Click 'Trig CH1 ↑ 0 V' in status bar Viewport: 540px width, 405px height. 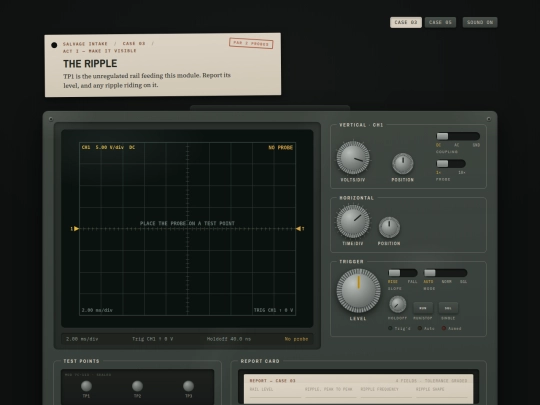click(x=153, y=339)
